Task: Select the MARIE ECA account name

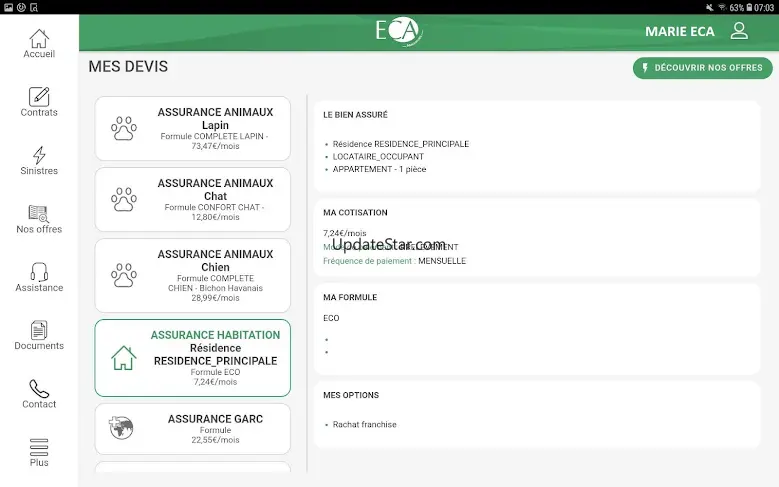Action: click(680, 31)
